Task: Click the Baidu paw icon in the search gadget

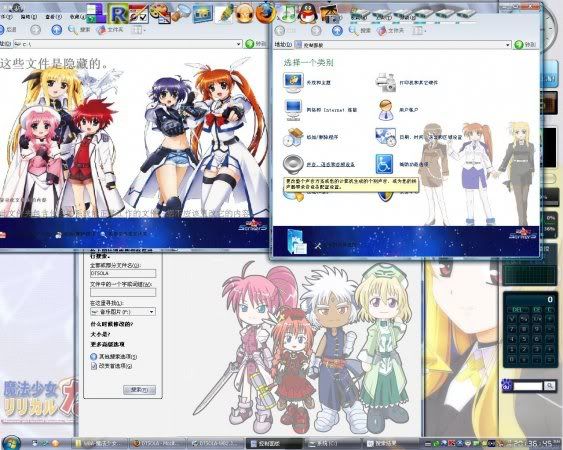Action: pyautogui.click(x=506, y=386)
